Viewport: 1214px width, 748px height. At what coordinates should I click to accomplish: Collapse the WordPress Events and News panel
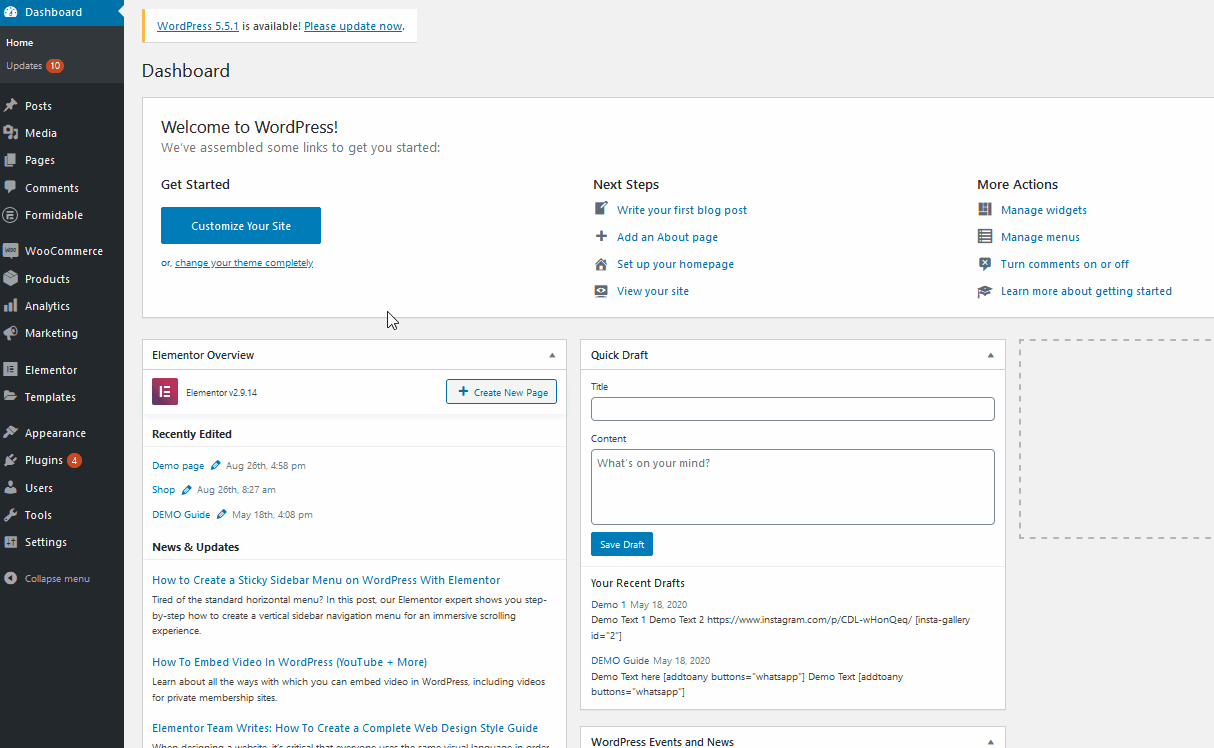991,742
